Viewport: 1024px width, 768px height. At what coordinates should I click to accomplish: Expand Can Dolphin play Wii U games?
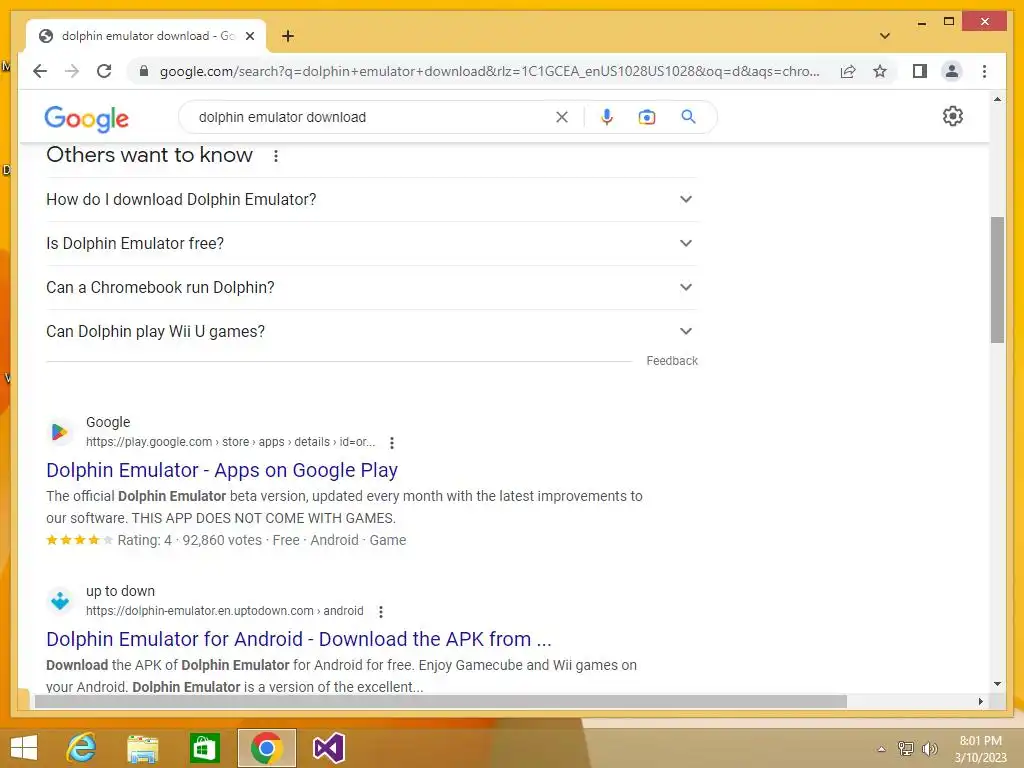(372, 331)
